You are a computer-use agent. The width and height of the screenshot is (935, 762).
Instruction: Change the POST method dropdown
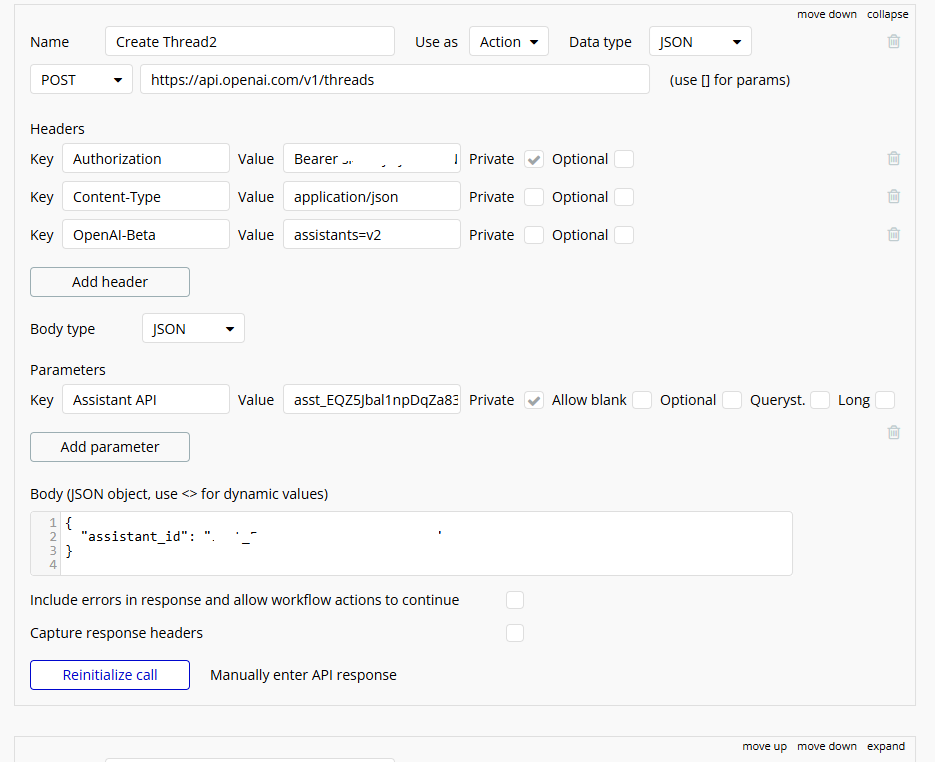81,80
